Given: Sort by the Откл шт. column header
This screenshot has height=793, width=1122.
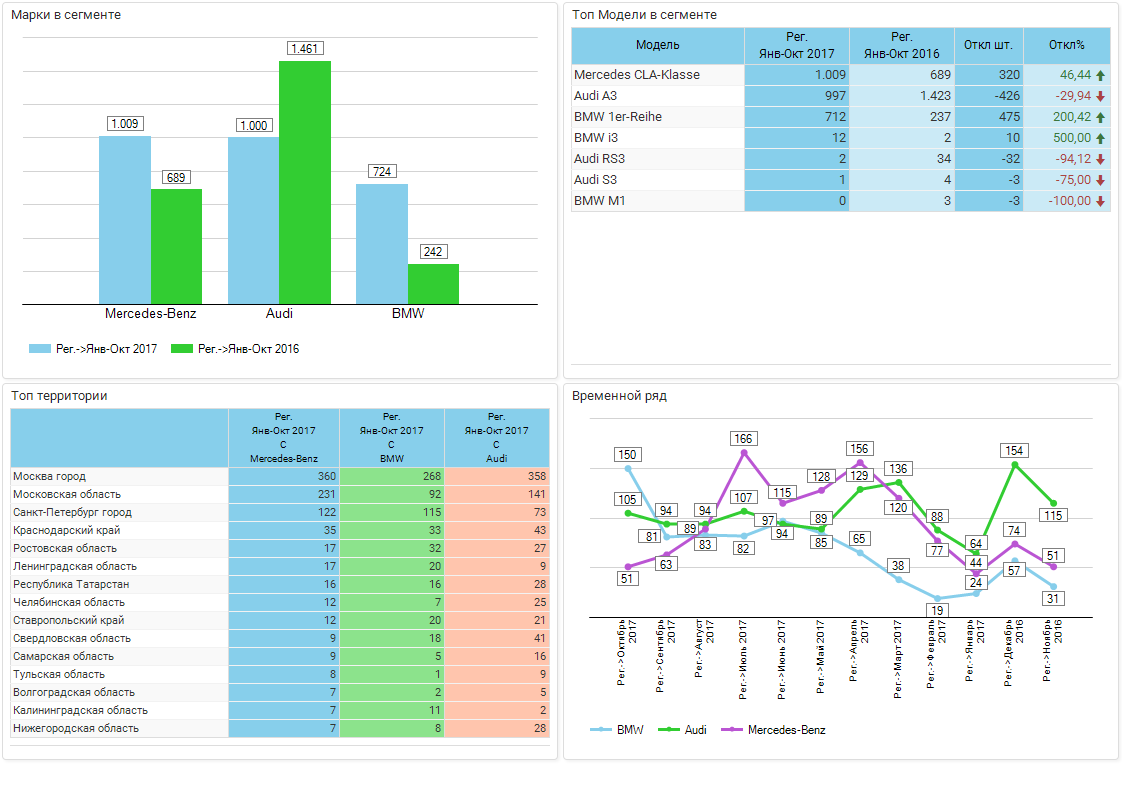Looking at the screenshot, I should [987, 45].
